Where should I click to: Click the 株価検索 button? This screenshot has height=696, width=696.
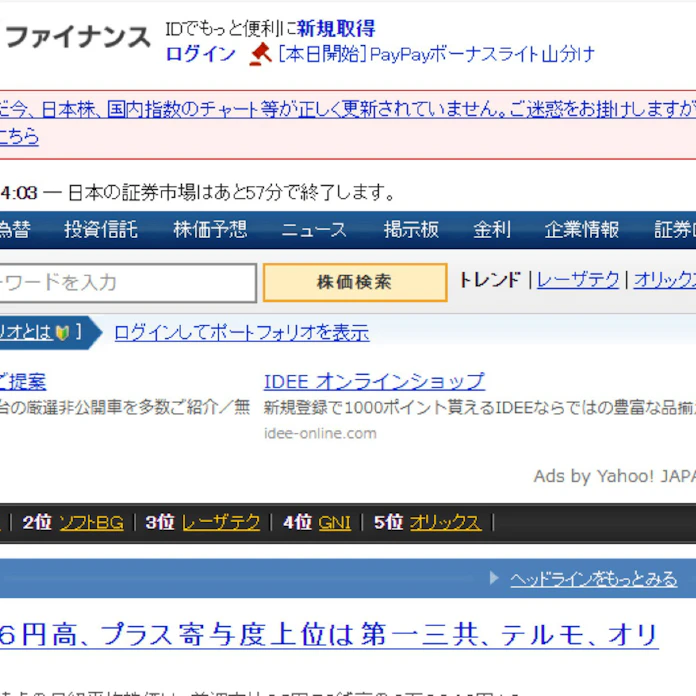click(355, 282)
